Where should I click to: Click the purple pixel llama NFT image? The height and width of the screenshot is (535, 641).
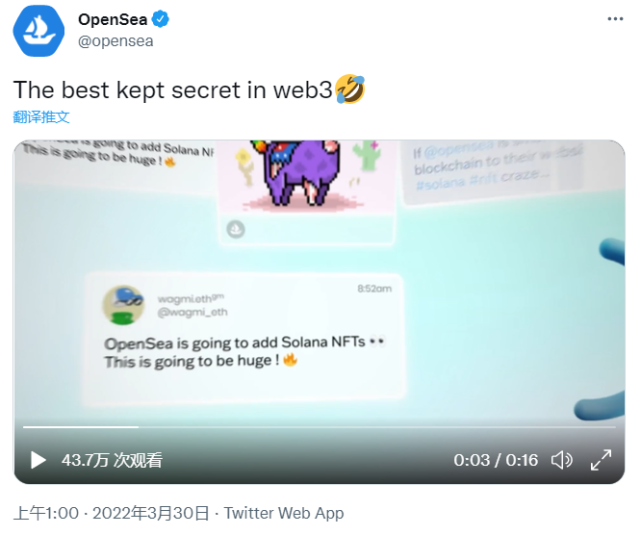tap(300, 173)
